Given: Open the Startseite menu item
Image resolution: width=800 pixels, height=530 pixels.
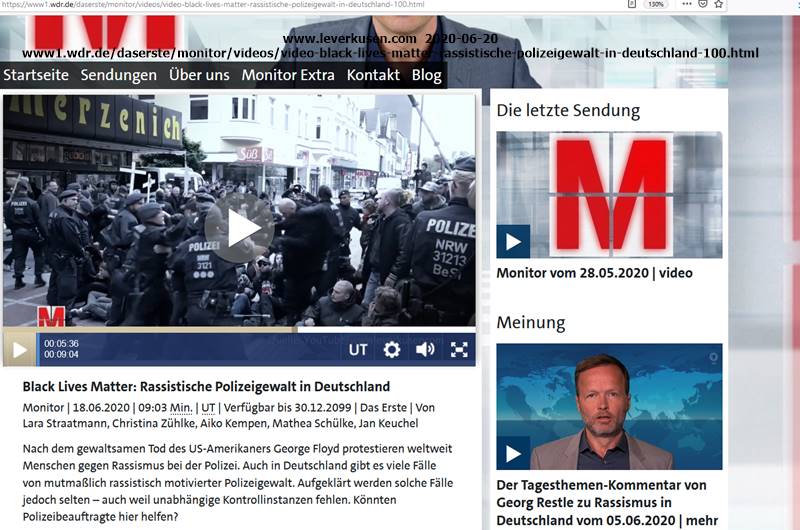Looking at the screenshot, I should [36, 75].
